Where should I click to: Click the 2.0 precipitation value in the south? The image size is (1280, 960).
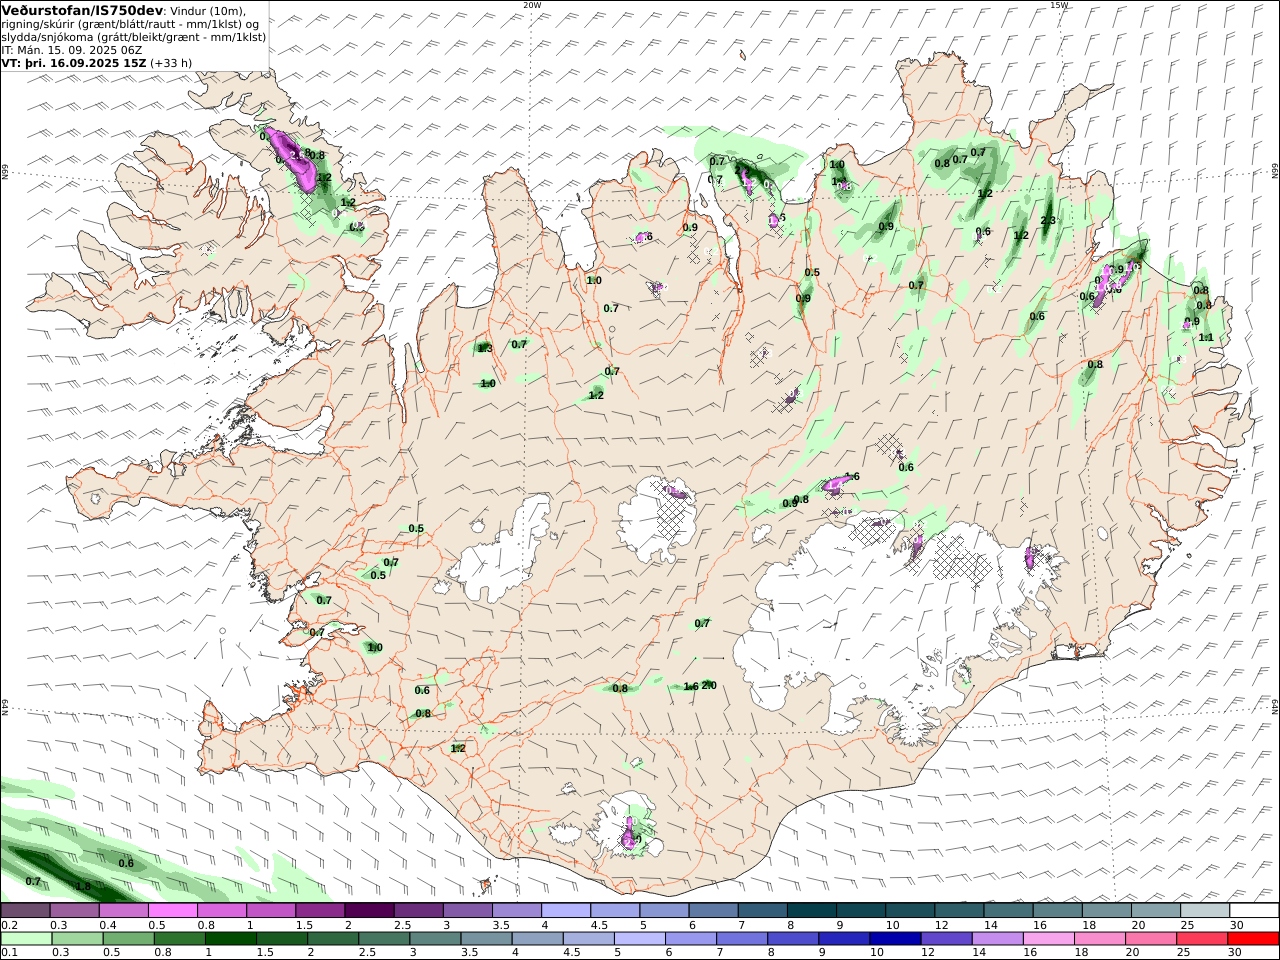[709, 685]
